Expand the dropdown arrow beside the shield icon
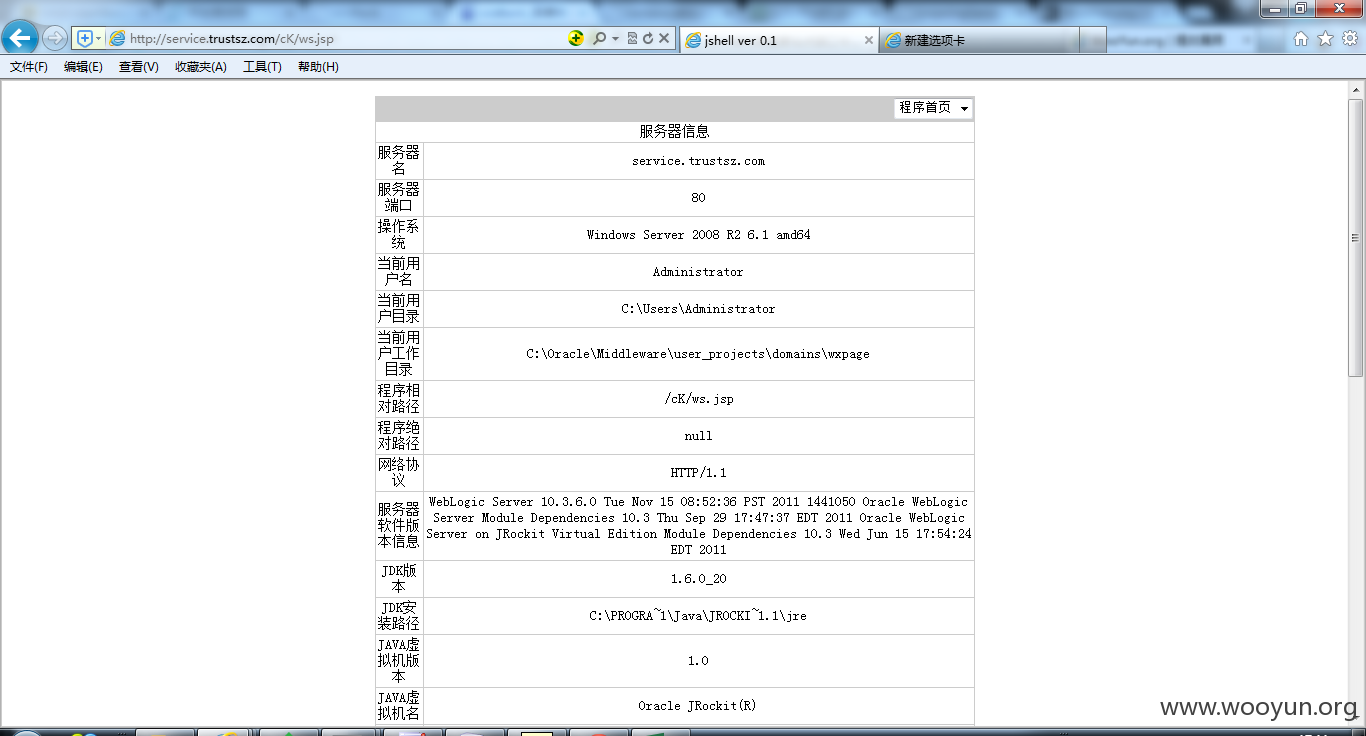The width and height of the screenshot is (1366, 736). pyautogui.click(x=98, y=39)
